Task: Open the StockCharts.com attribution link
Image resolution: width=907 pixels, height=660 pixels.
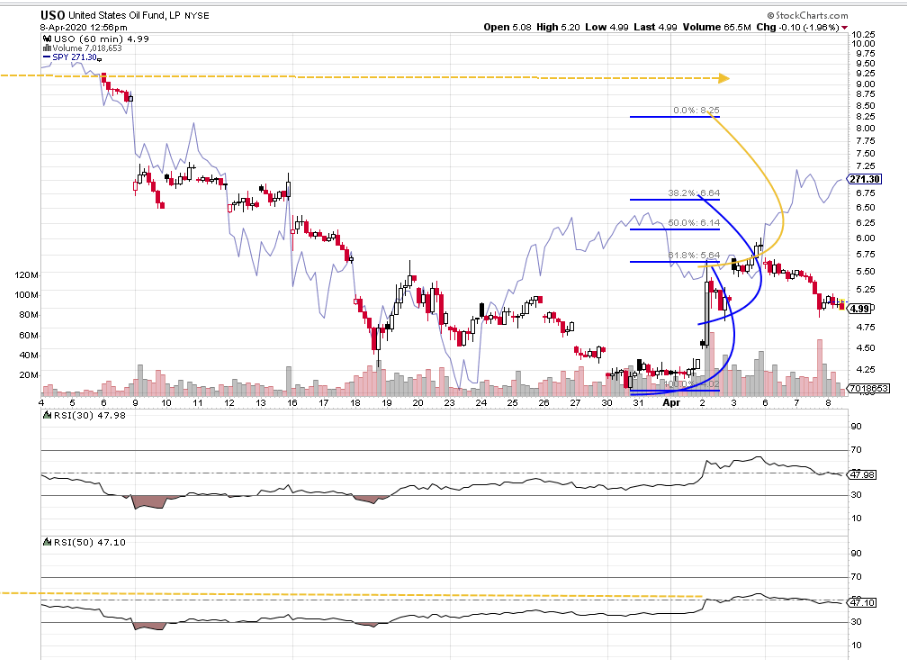Action: 808,16
